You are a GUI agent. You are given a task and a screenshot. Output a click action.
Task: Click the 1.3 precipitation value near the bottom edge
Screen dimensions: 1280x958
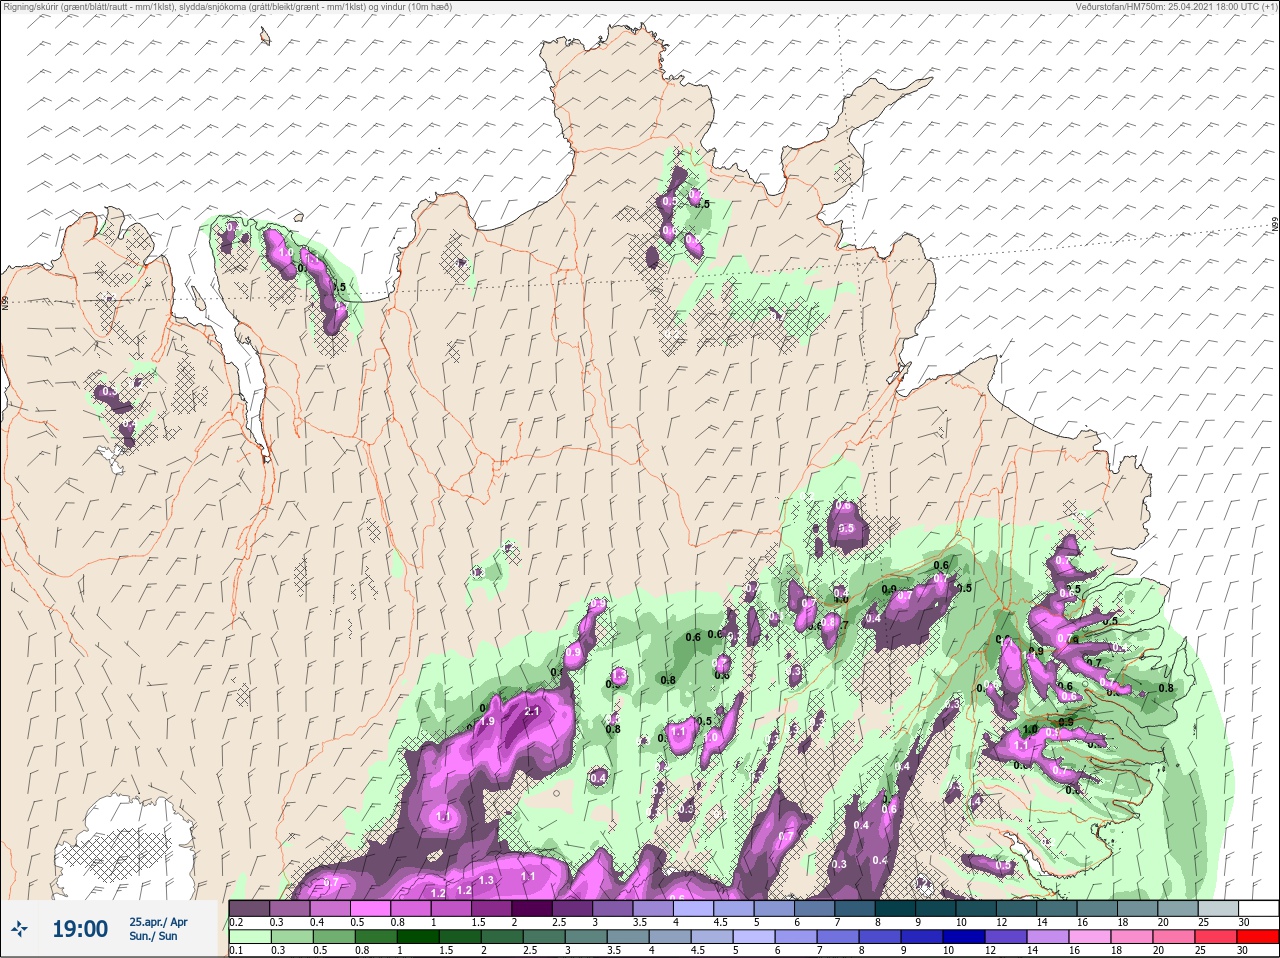pyautogui.click(x=487, y=880)
